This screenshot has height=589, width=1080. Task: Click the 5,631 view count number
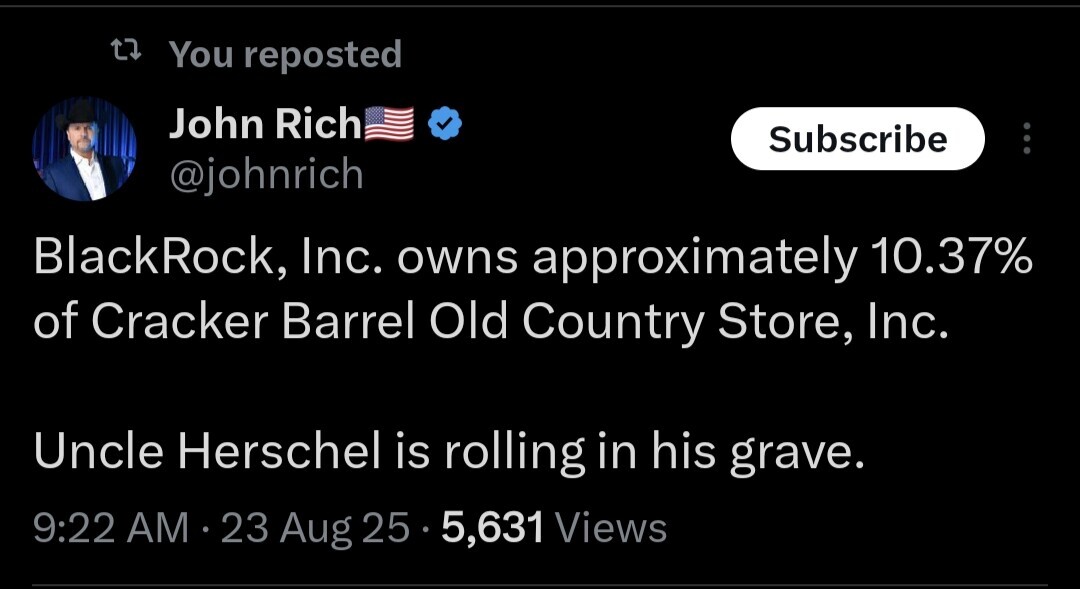(x=492, y=527)
